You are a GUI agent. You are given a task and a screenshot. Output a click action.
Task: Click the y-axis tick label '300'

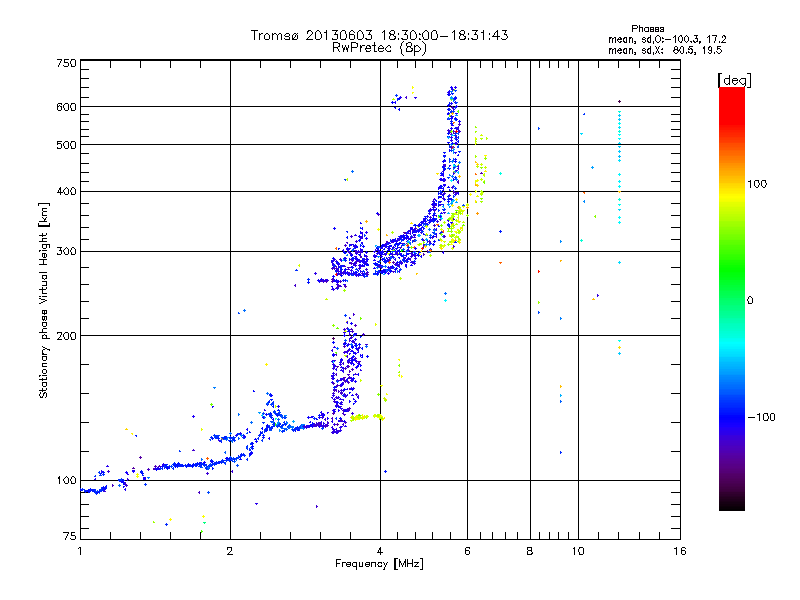(x=66, y=252)
